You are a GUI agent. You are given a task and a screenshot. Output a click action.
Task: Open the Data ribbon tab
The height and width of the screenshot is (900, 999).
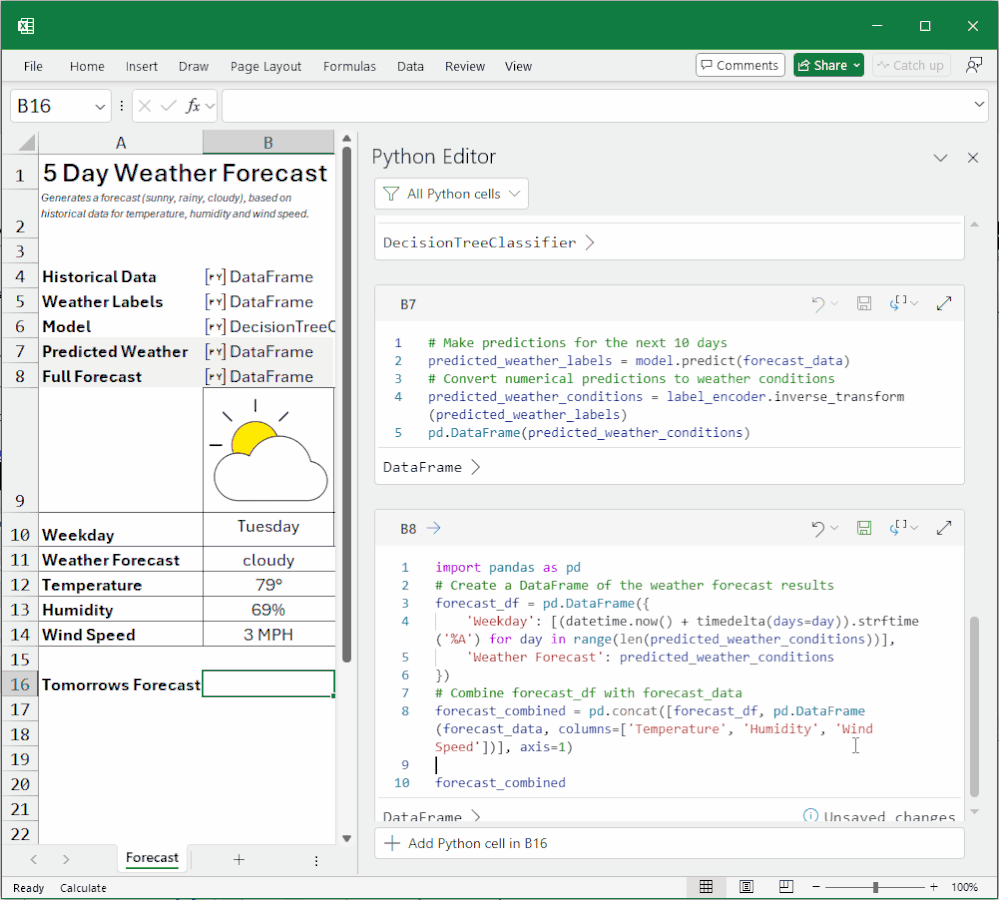click(410, 66)
